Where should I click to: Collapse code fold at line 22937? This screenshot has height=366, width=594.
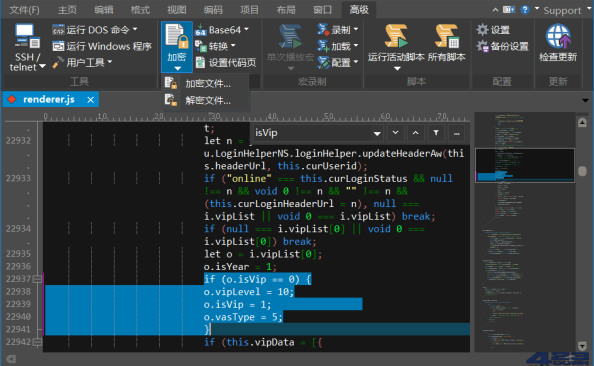click(37, 279)
